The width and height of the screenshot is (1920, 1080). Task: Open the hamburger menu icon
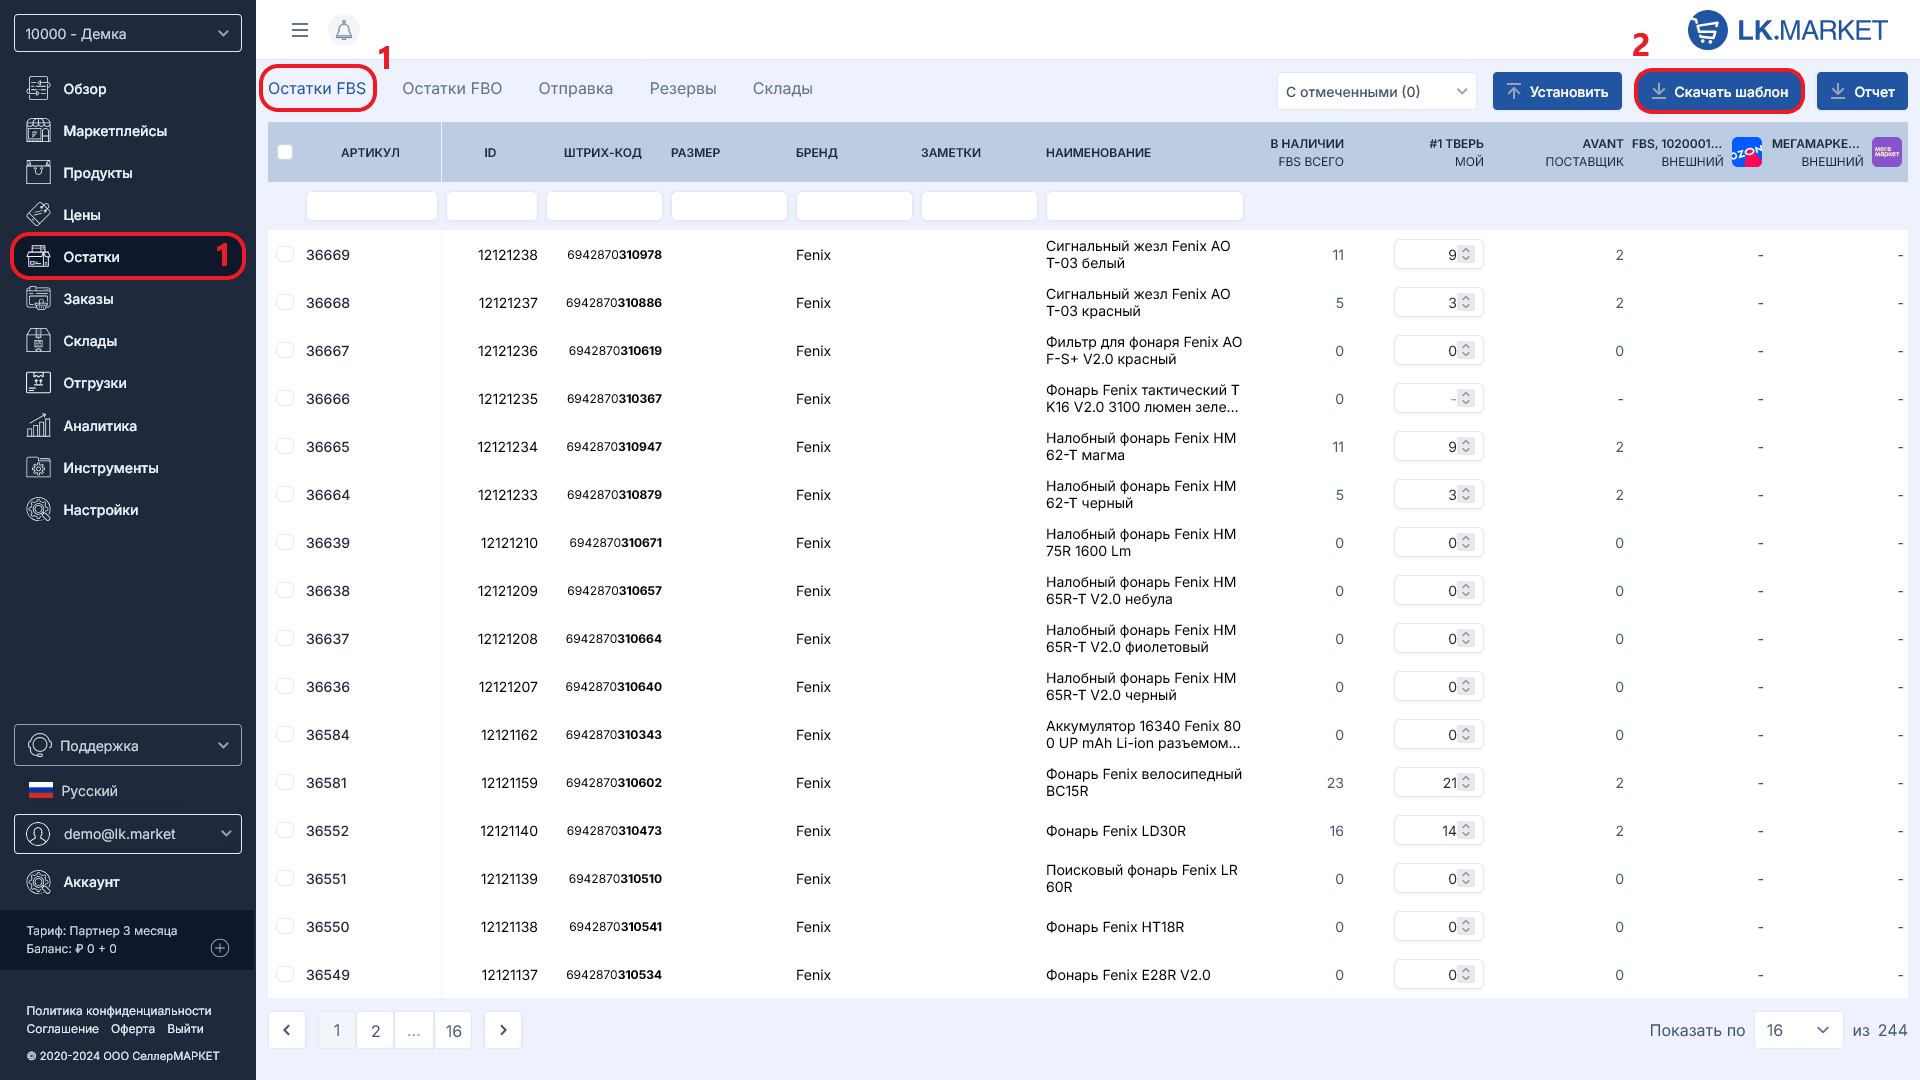pyautogui.click(x=299, y=30)
